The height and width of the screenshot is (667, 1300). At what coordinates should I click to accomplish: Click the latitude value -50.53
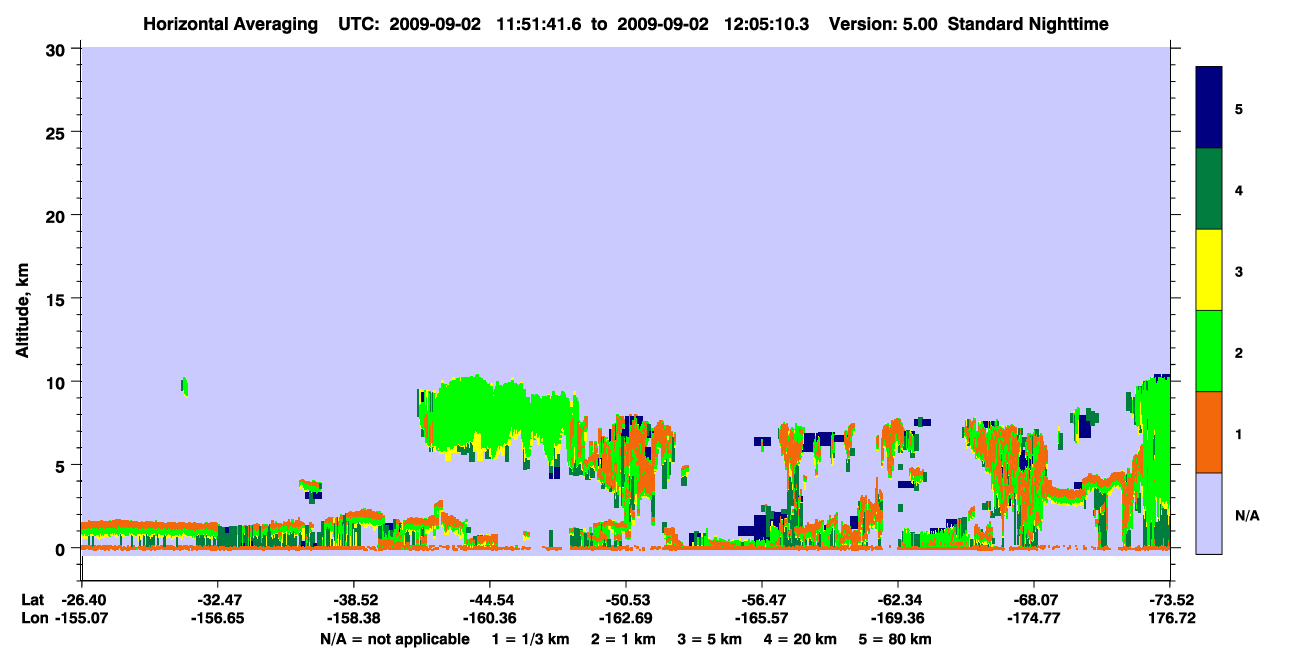tap(625, 600)
